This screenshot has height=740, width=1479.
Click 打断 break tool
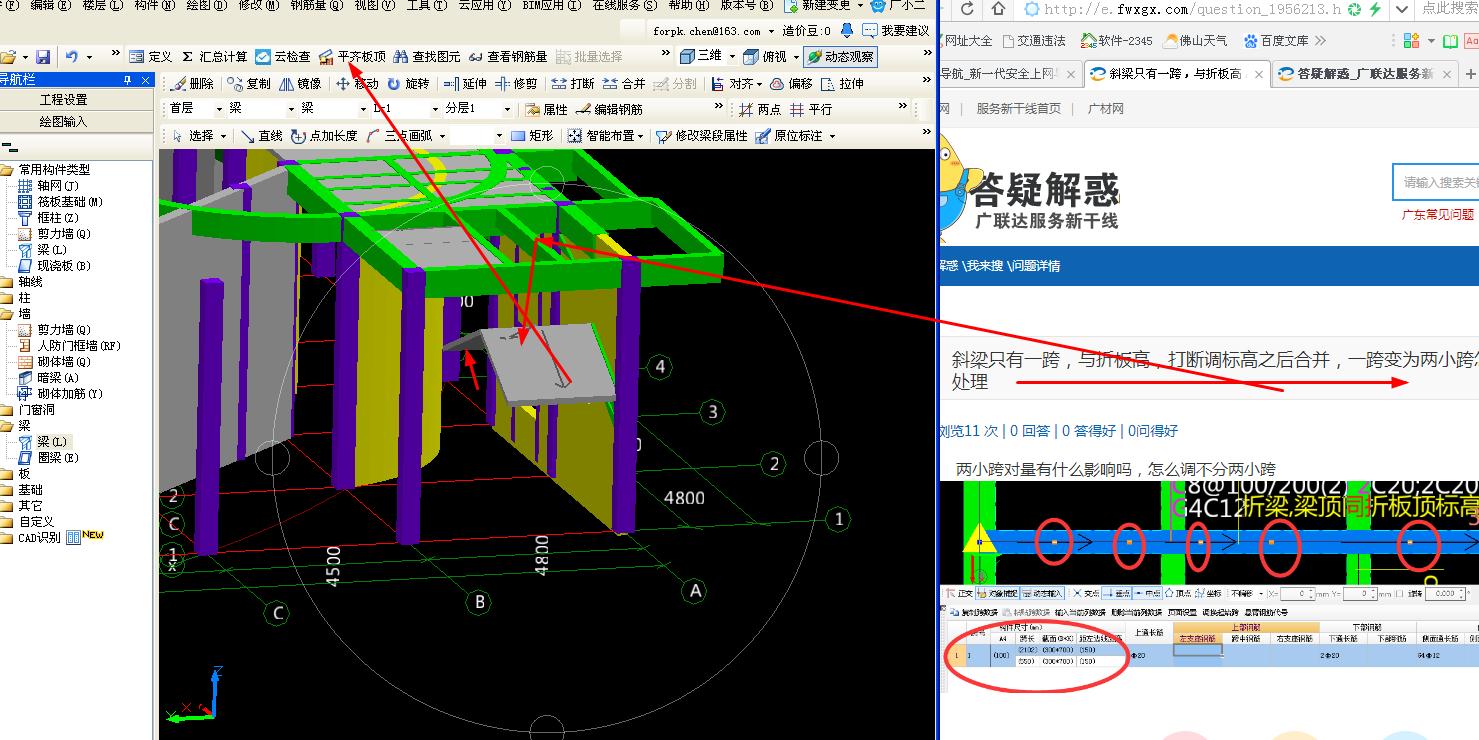pos(572,84)
